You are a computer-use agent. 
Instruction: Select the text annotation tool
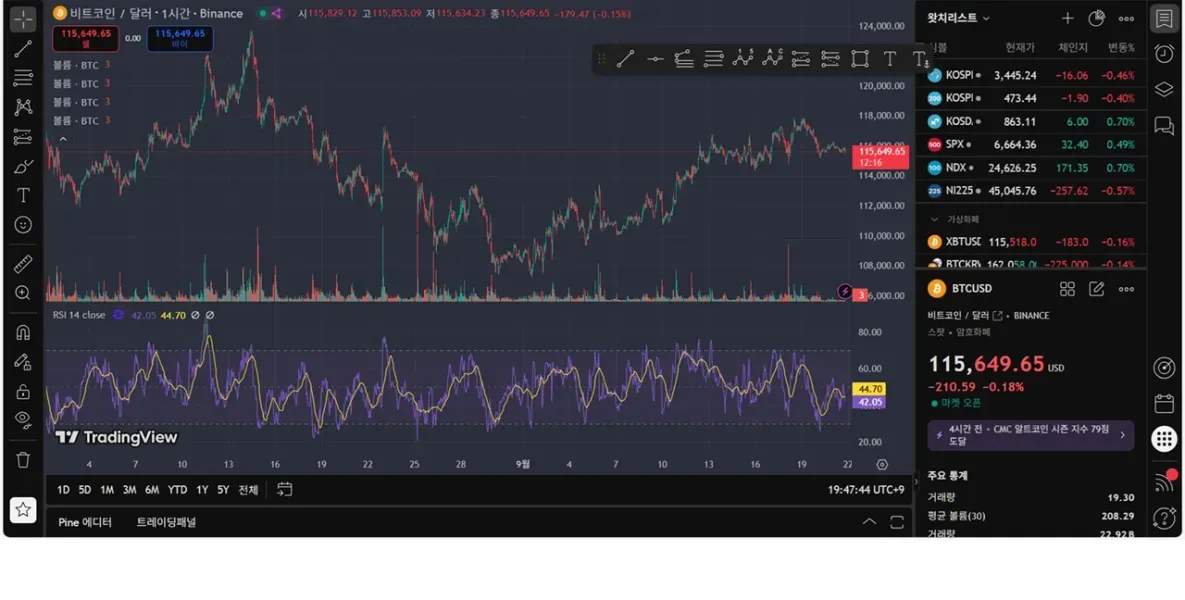pos(889,59)
